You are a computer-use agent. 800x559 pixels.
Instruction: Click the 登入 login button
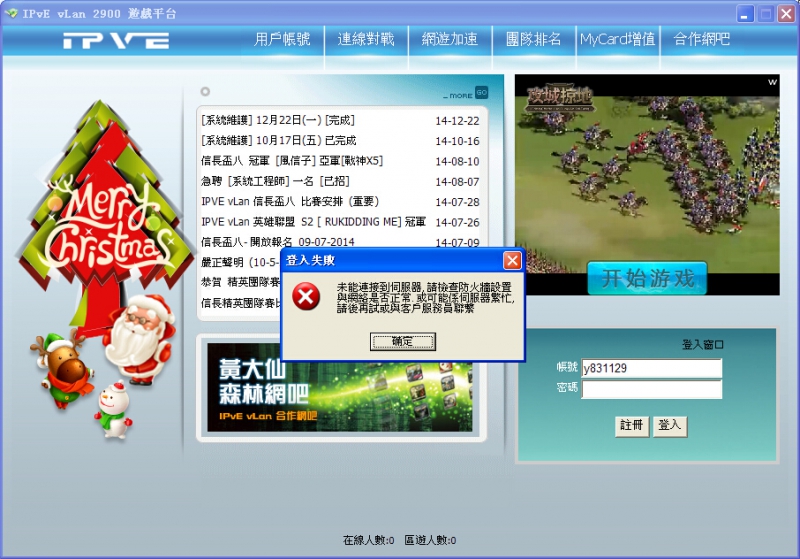(x=669, y=426)
